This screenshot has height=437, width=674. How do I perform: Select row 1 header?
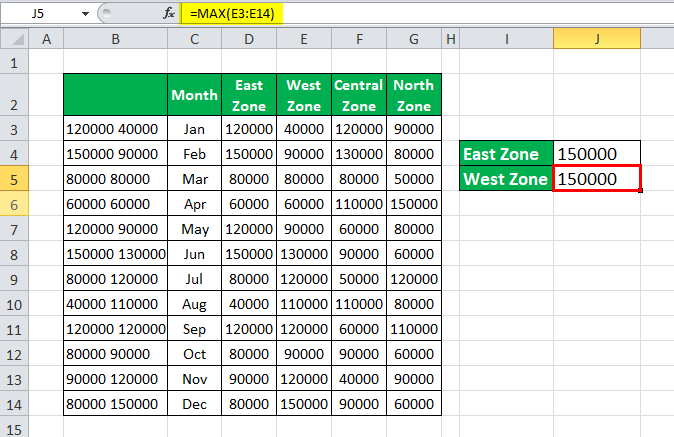pyautogui.click(x=14, y=63)
